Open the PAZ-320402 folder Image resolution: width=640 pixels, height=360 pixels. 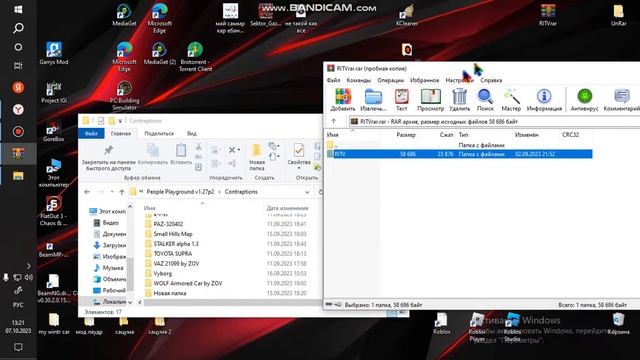click(168, 224)
